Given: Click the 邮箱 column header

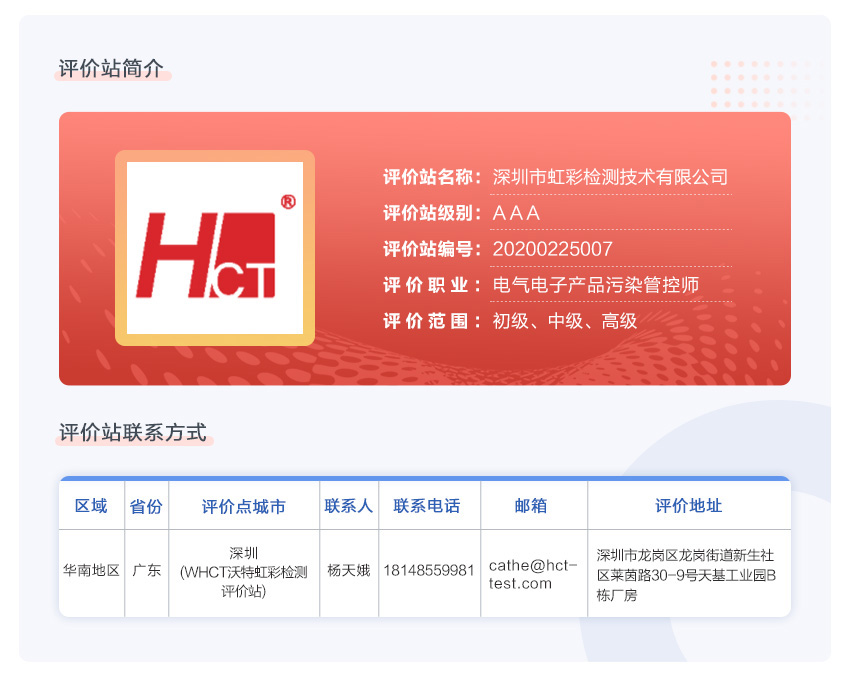Looking at the screenshot, I should [x=531, y=506].
